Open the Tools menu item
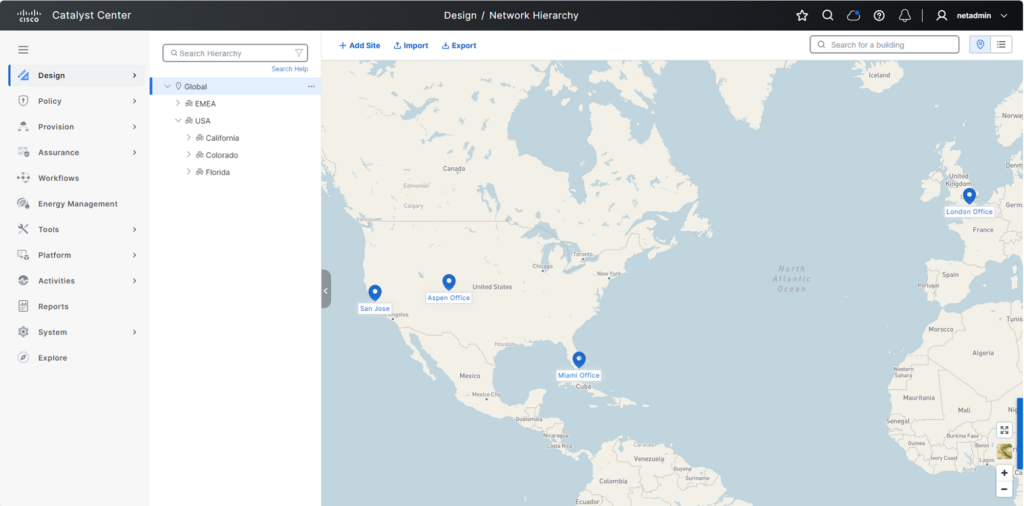 (76, 229)
